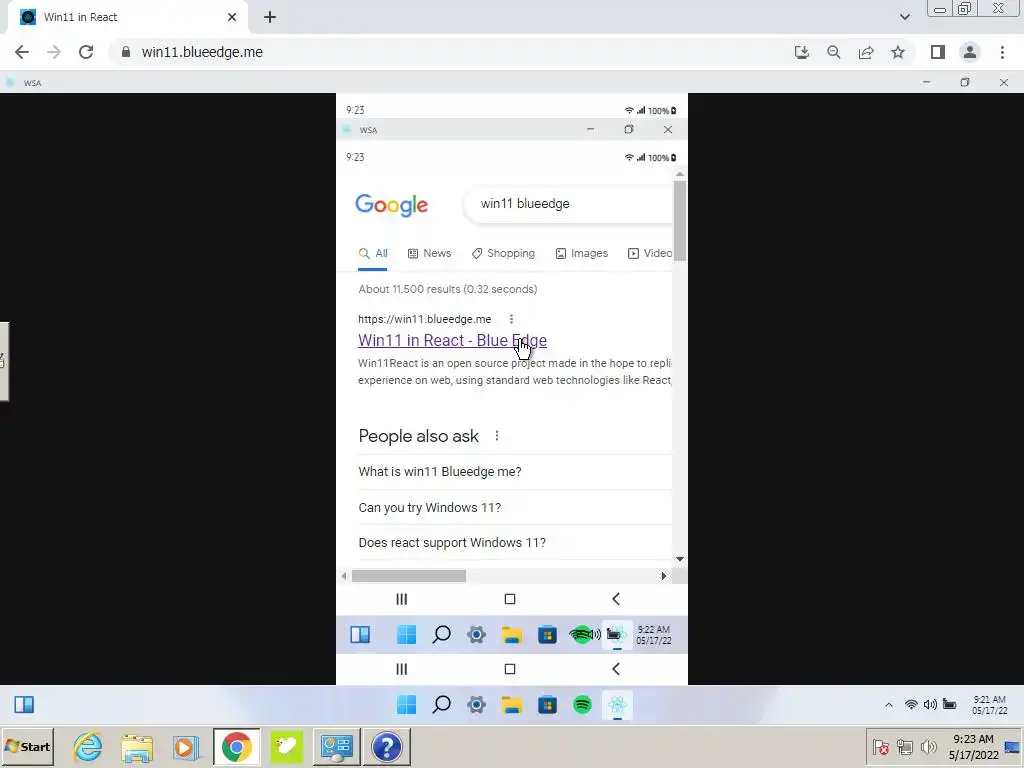
Task: Open options dots beside https://win11.blueedge.me
Action: pyautogui.click(x=511, y=319)
